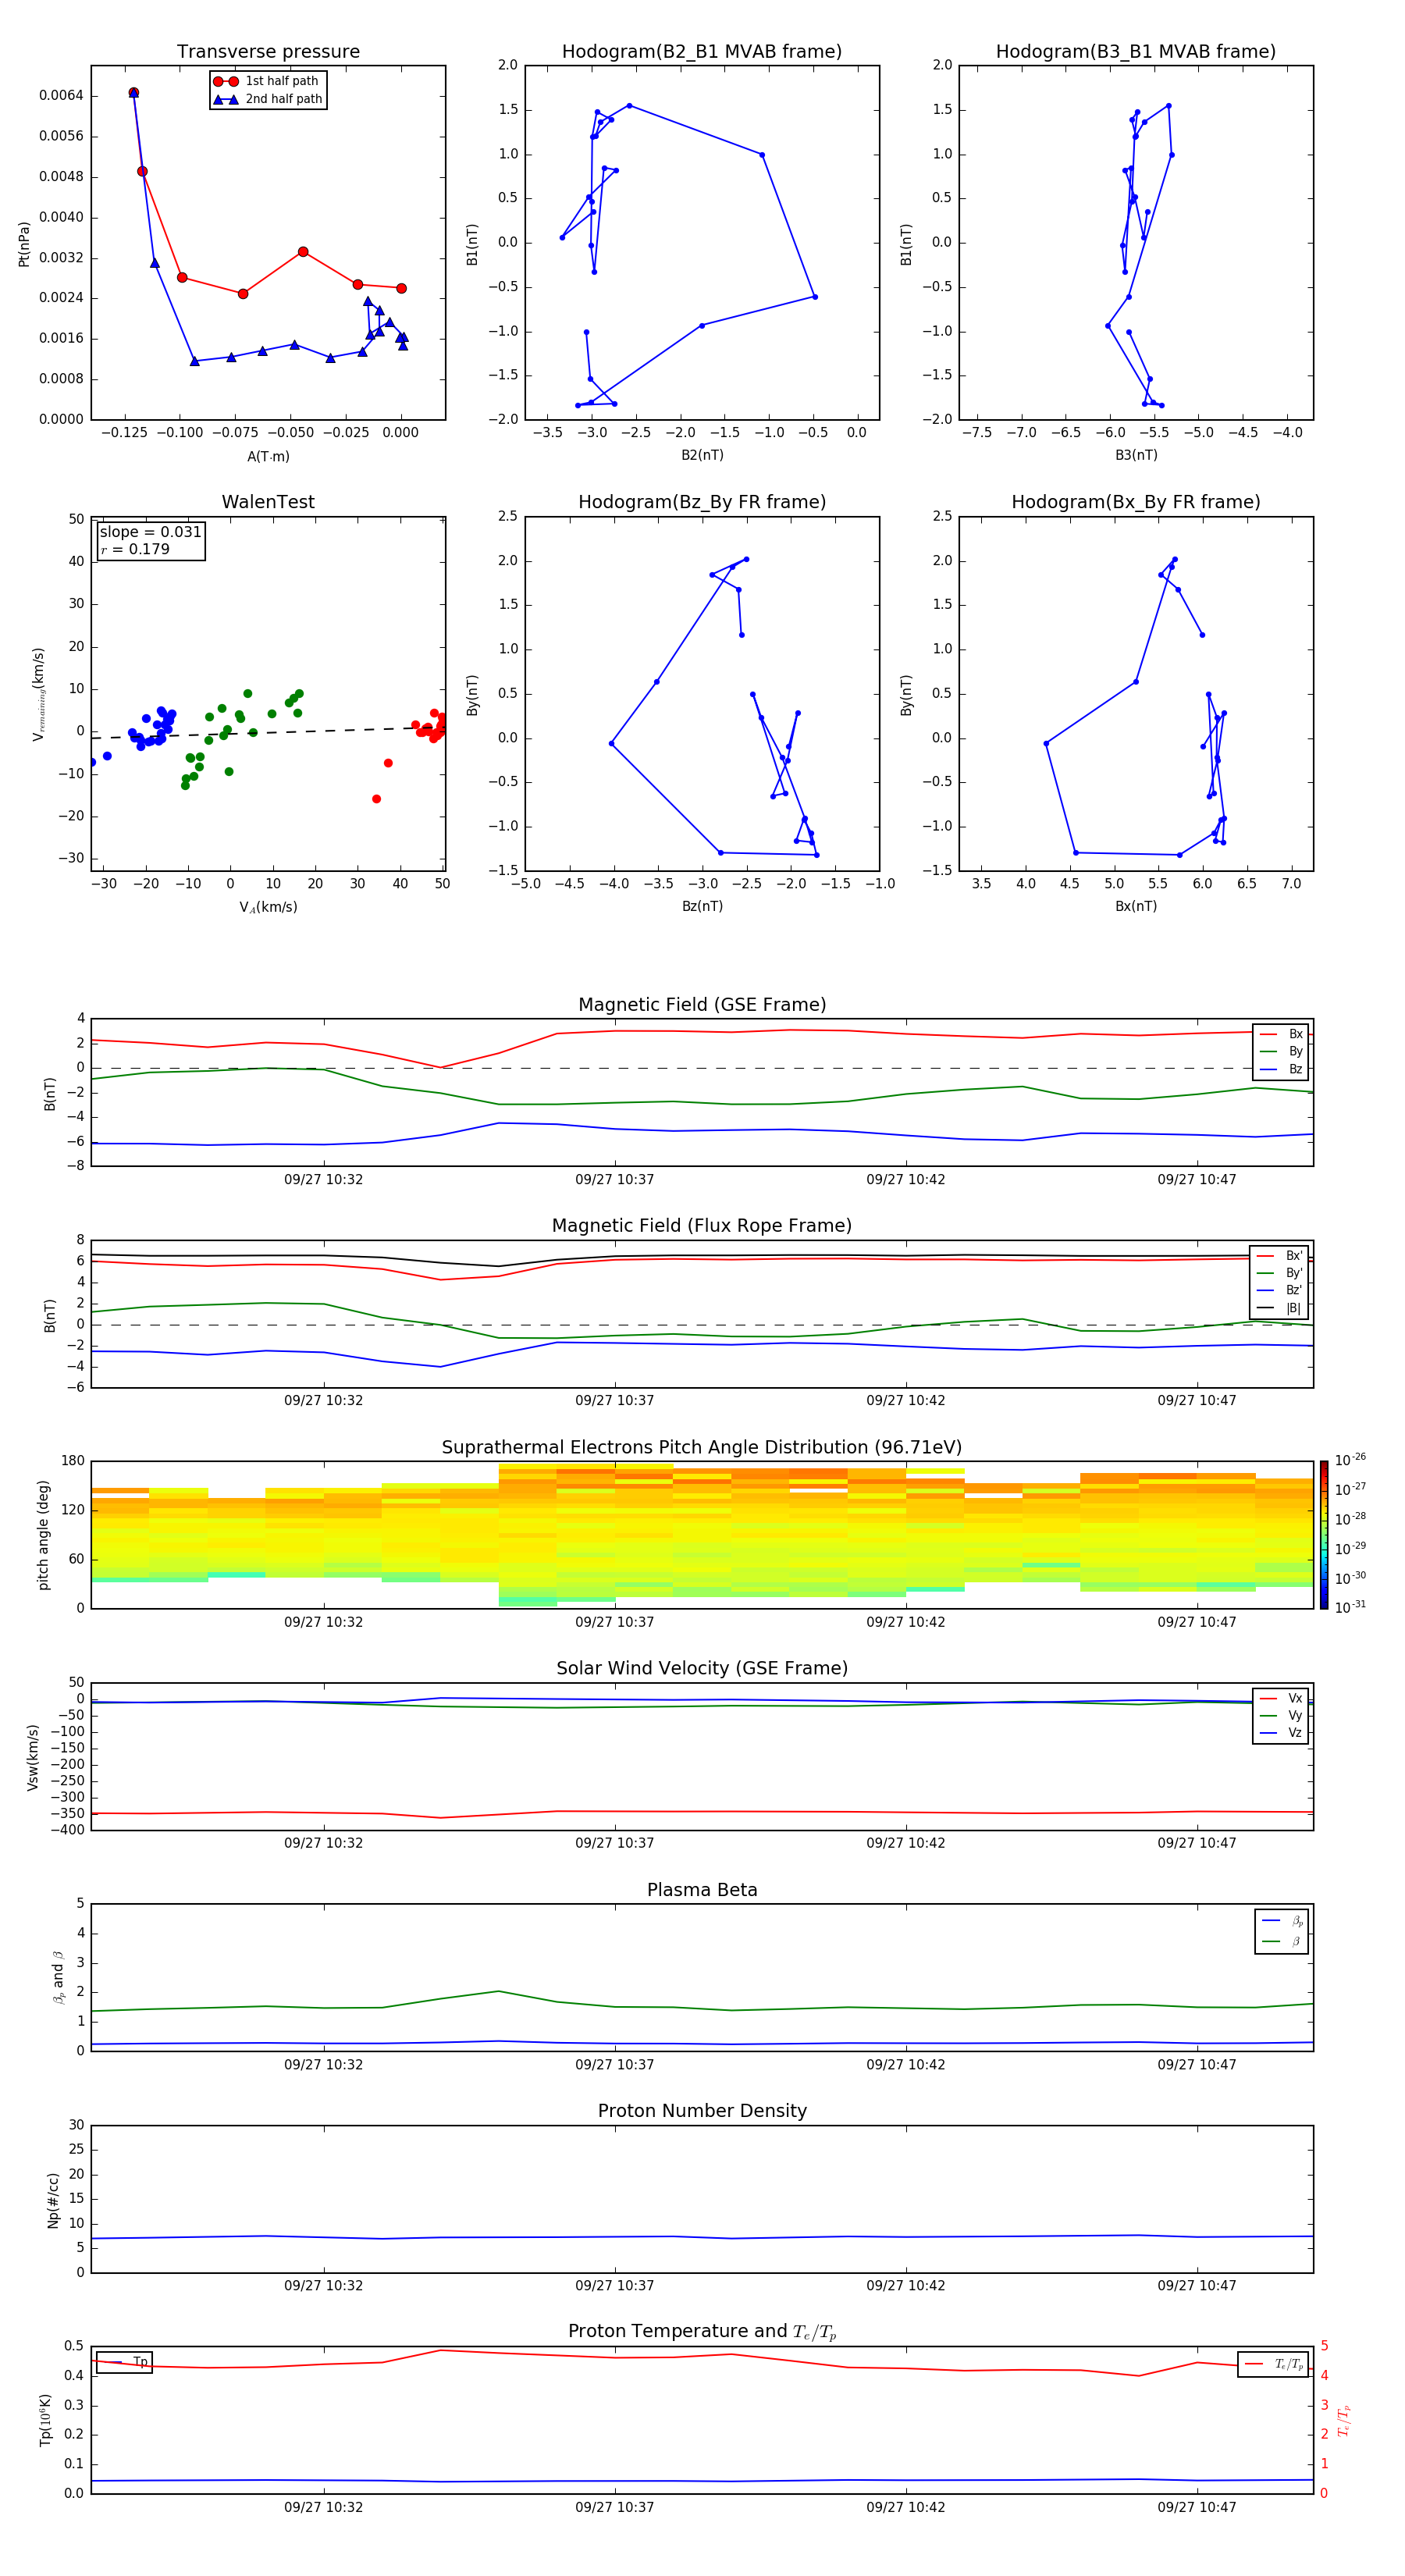Viewport: 1405px width, 2576px height.
Task: Click the 'Plasma Beta' title
Action: tap(702, 1891)
